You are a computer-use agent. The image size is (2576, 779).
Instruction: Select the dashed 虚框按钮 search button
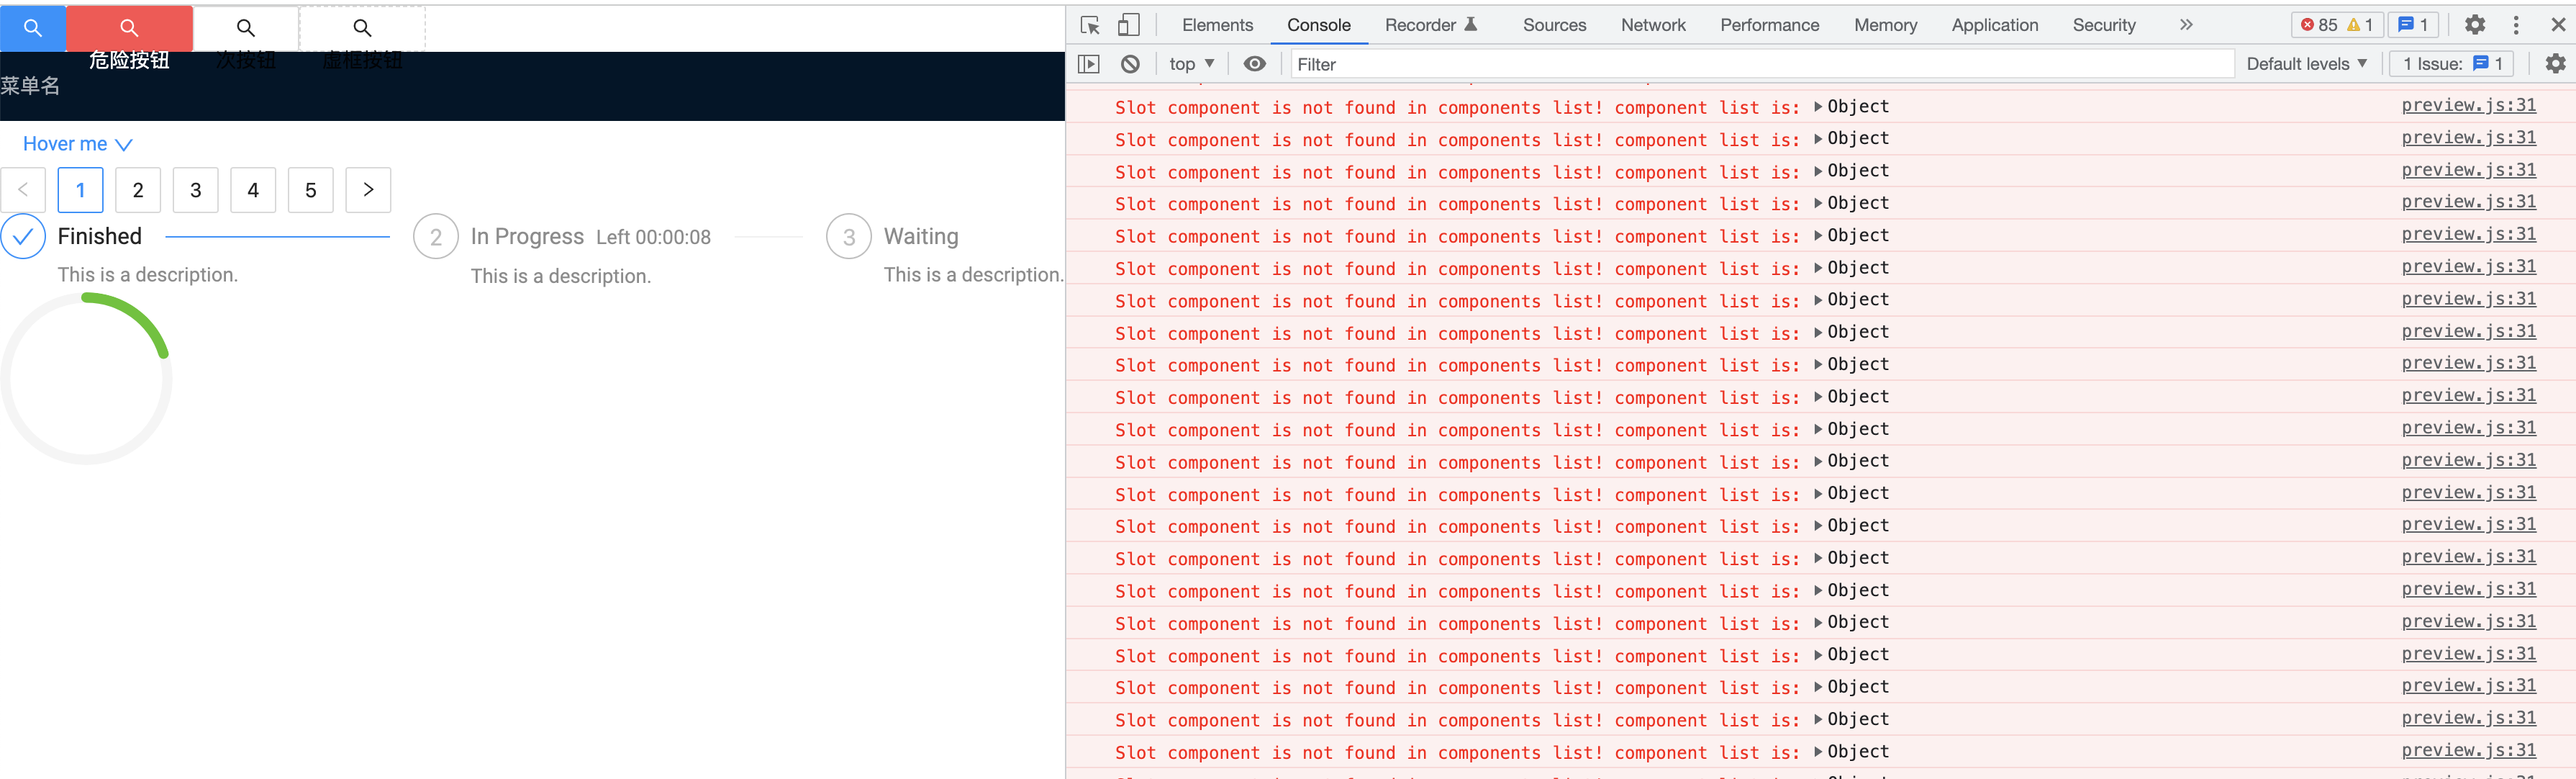coord(361,27)
